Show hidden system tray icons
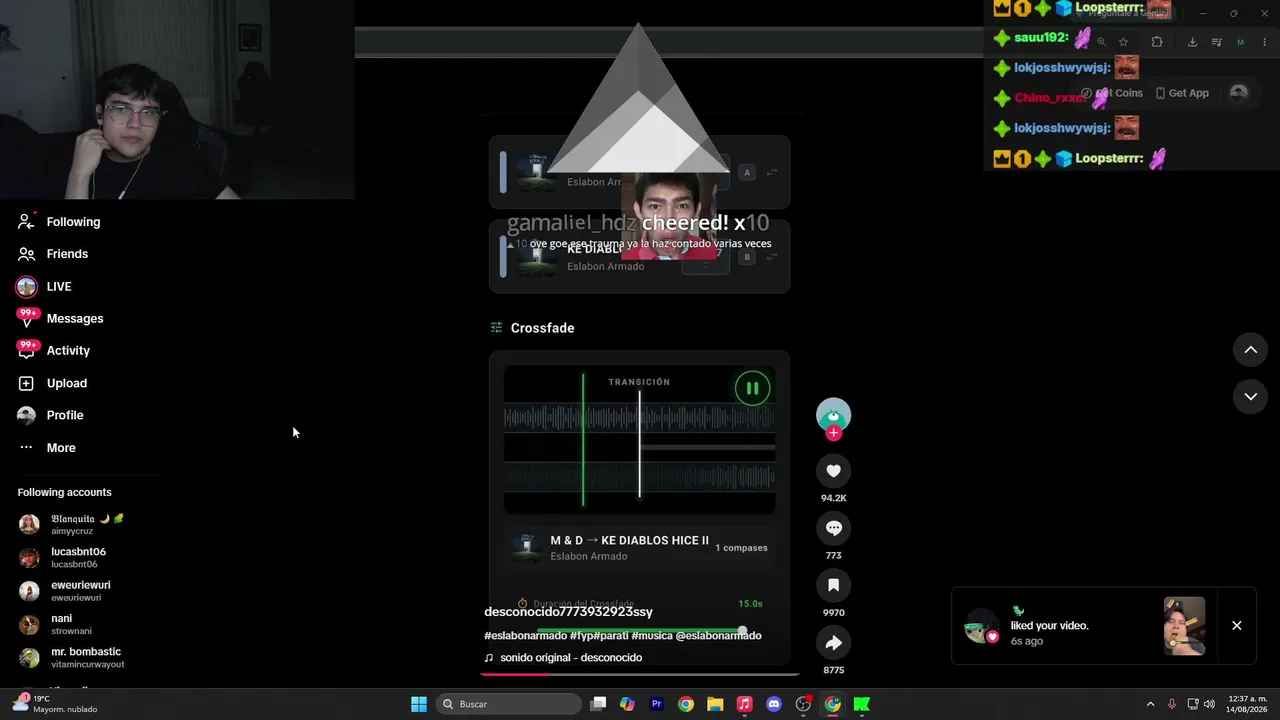 (x=1150, y=704)
